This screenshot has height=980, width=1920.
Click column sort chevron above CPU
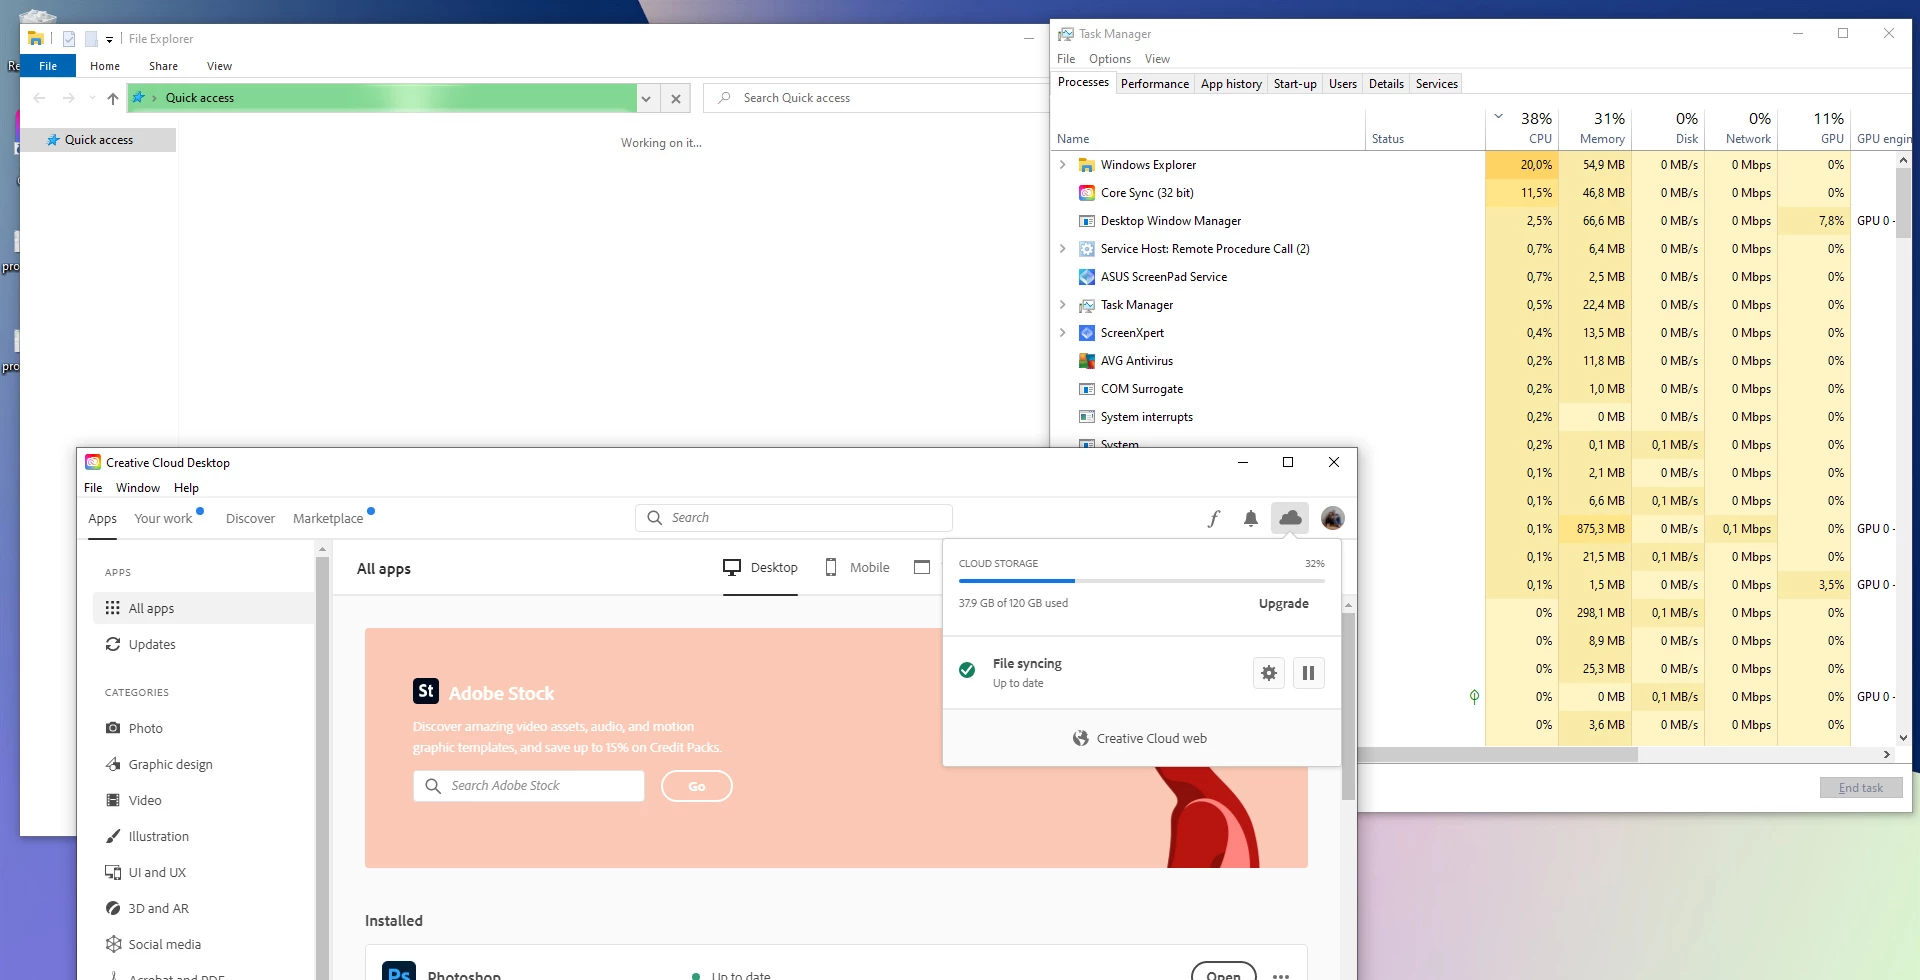(1498, 116)
